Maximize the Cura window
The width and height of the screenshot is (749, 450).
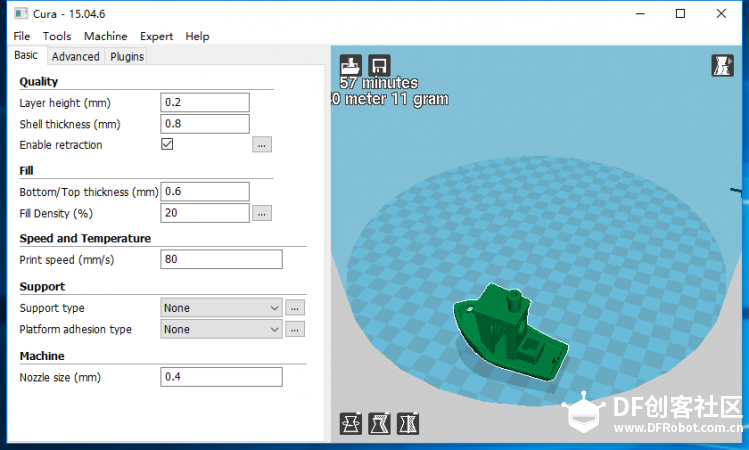[x=680, y=13]
